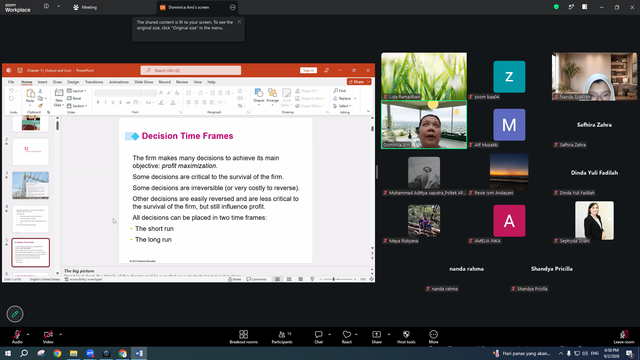Image resolution: width=640 pixels, height=360 pixels.
Task: Click the Zoom view layout icon
Action: [x=584, y=7]
